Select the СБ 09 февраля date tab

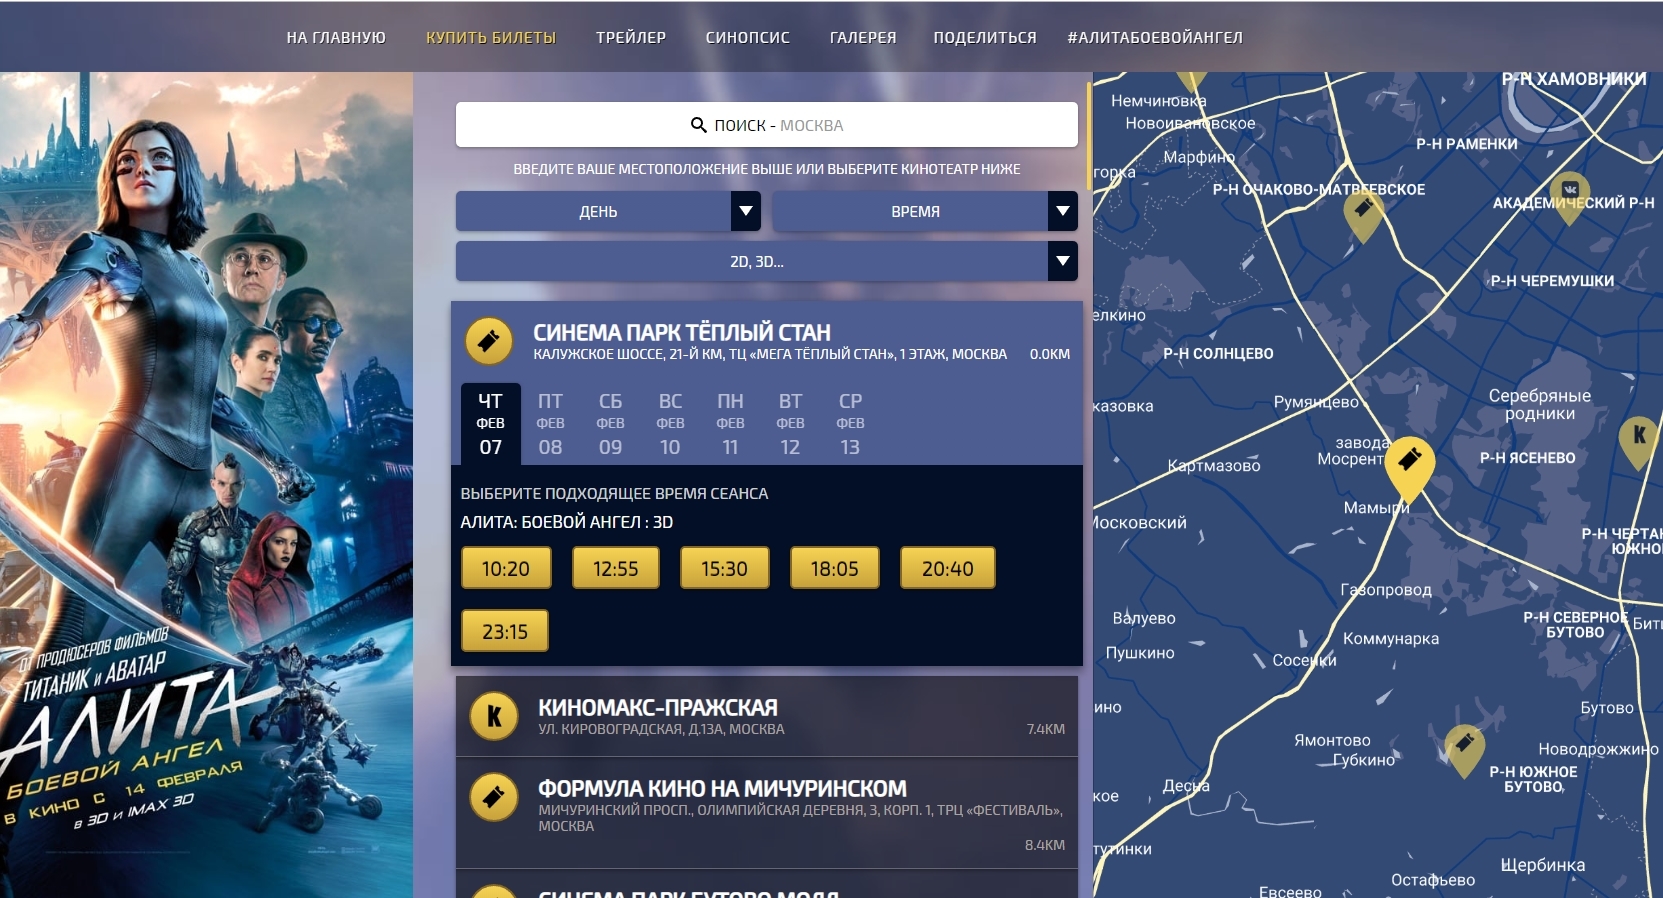pos(610,424)
